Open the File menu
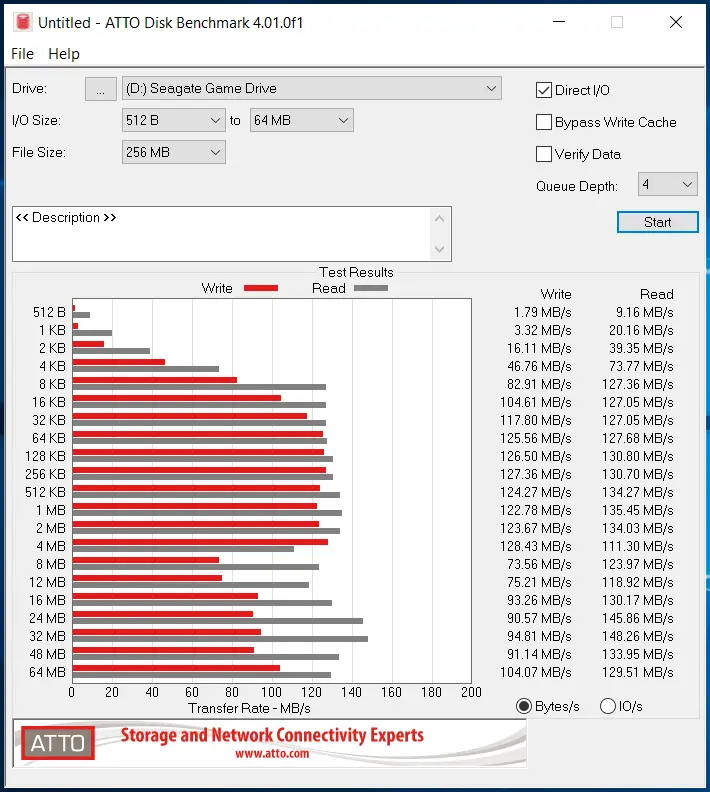This screenshot has width=710, height=792. point(22,54)
